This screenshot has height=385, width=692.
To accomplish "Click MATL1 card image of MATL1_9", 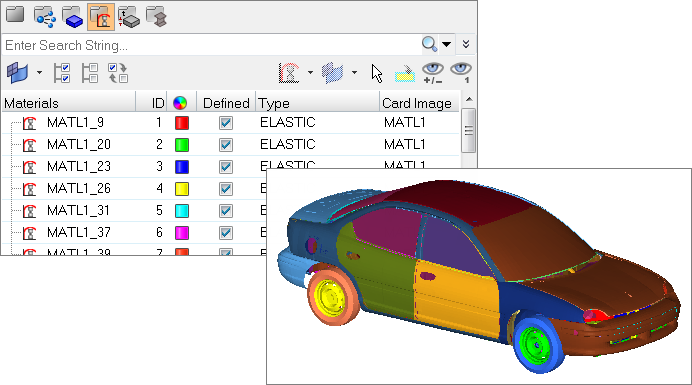I will (404, 122).
